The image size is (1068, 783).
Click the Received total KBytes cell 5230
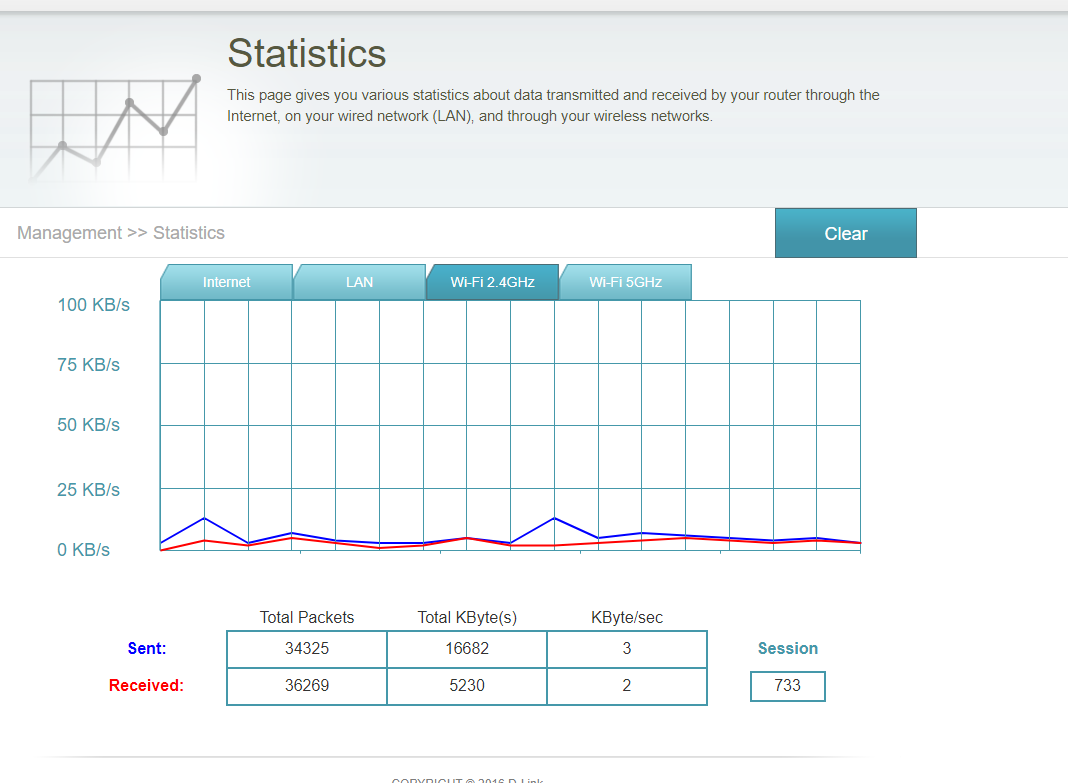click(x=467, y=686)
